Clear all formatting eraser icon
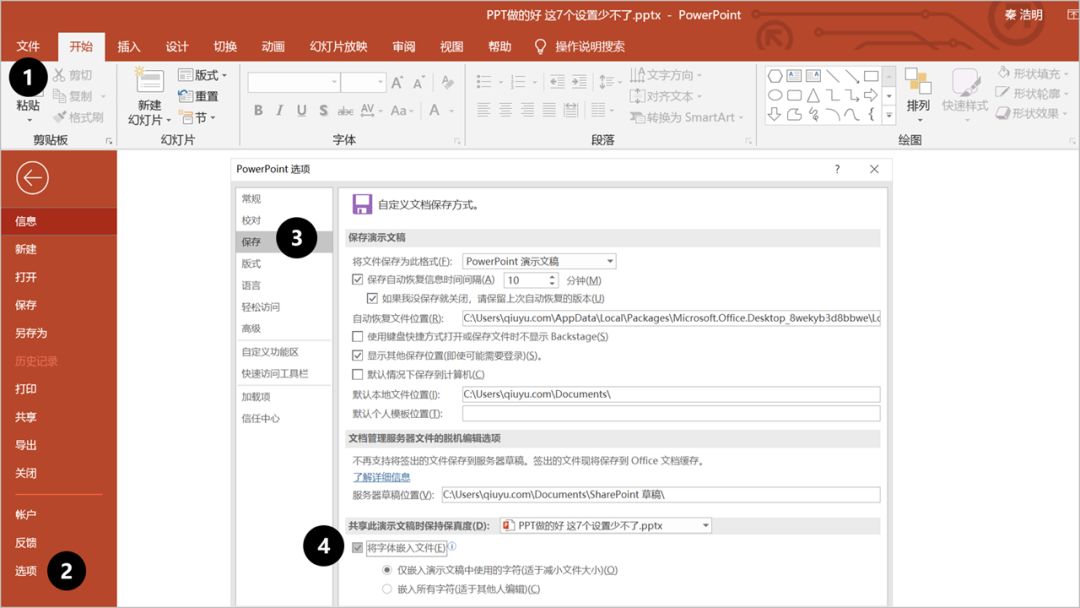 448,83
